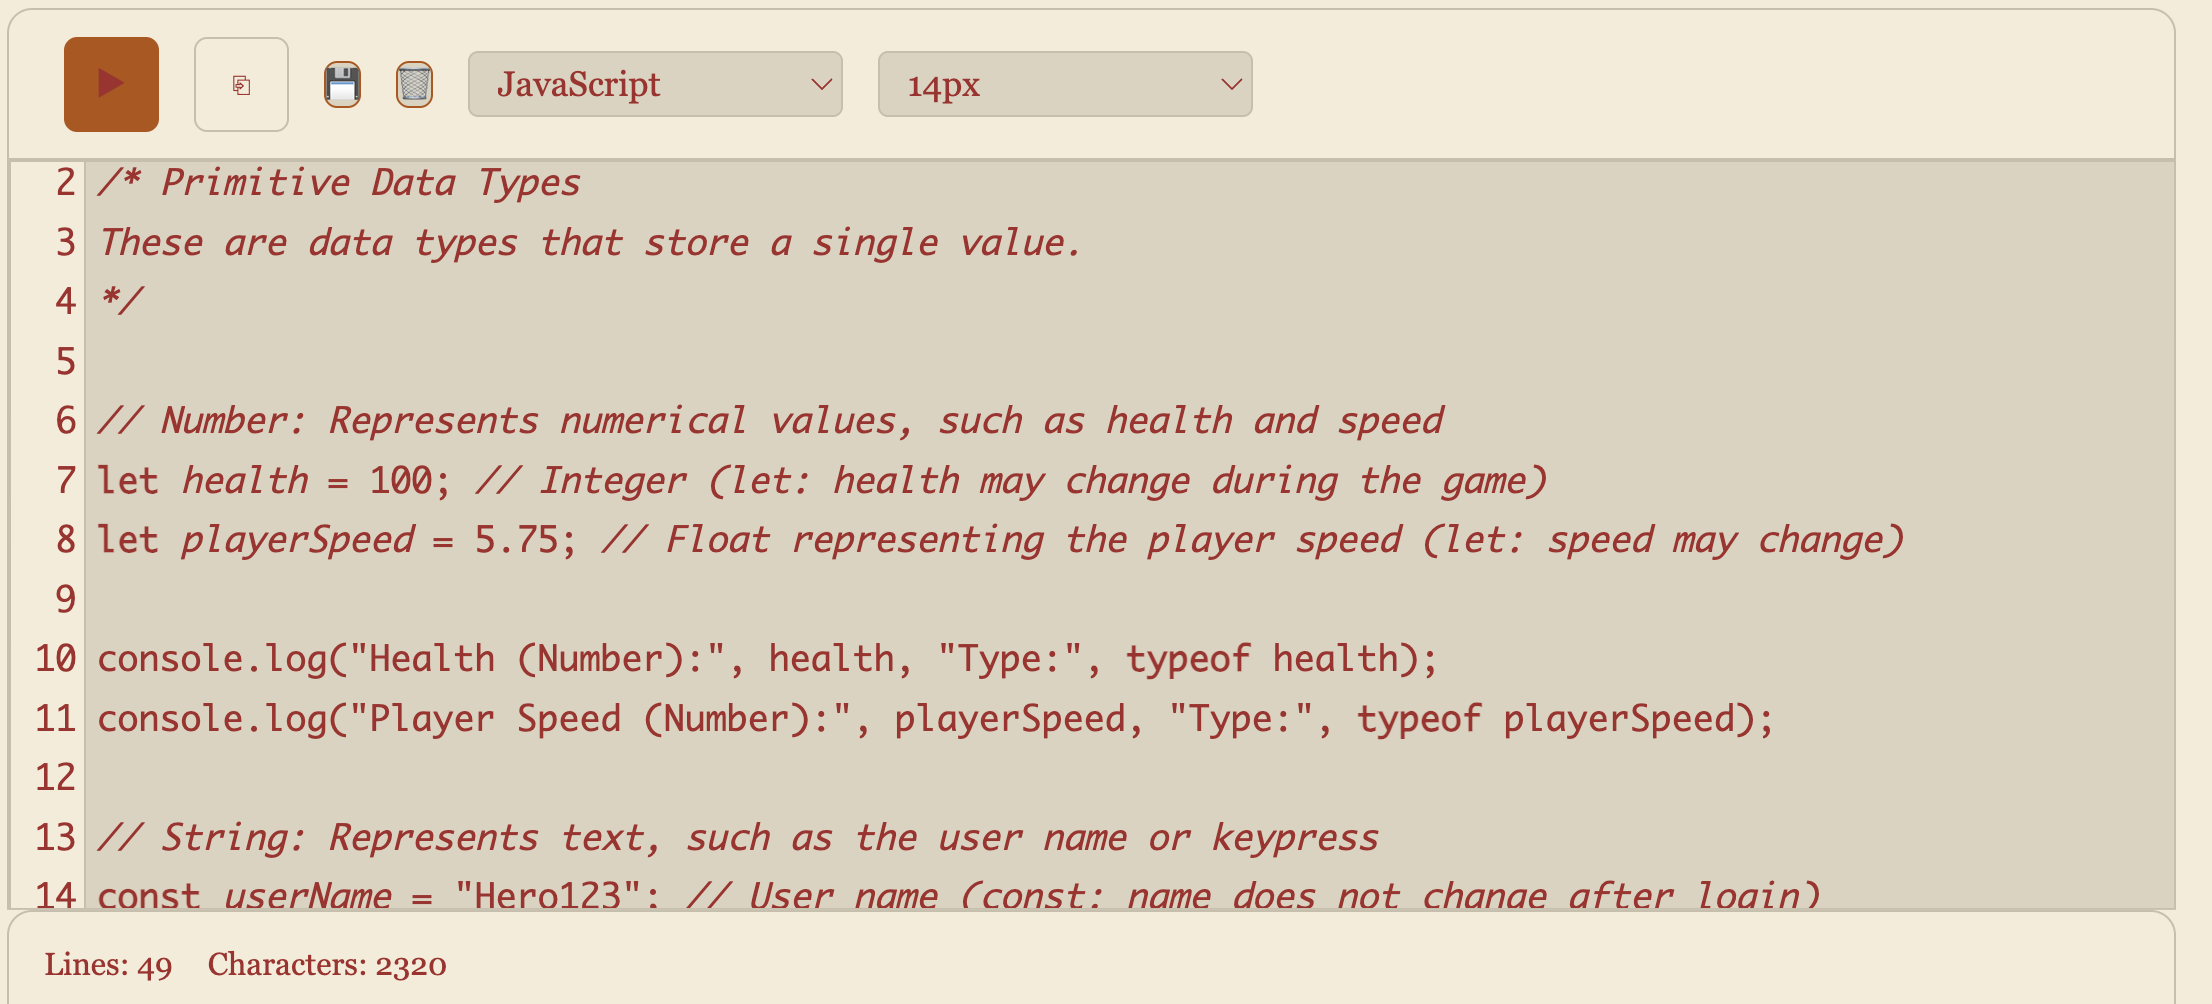This screenshot has height=1004, width=2212.
Task: Click the "These are data types" comment line
Action: click(590, 243)
